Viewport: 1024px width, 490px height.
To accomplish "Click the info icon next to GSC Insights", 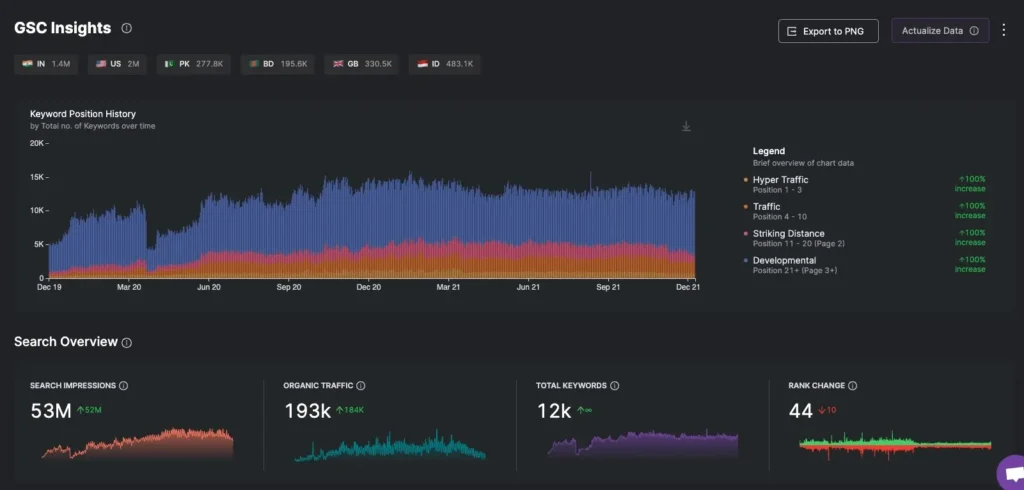I will point(126,29).
